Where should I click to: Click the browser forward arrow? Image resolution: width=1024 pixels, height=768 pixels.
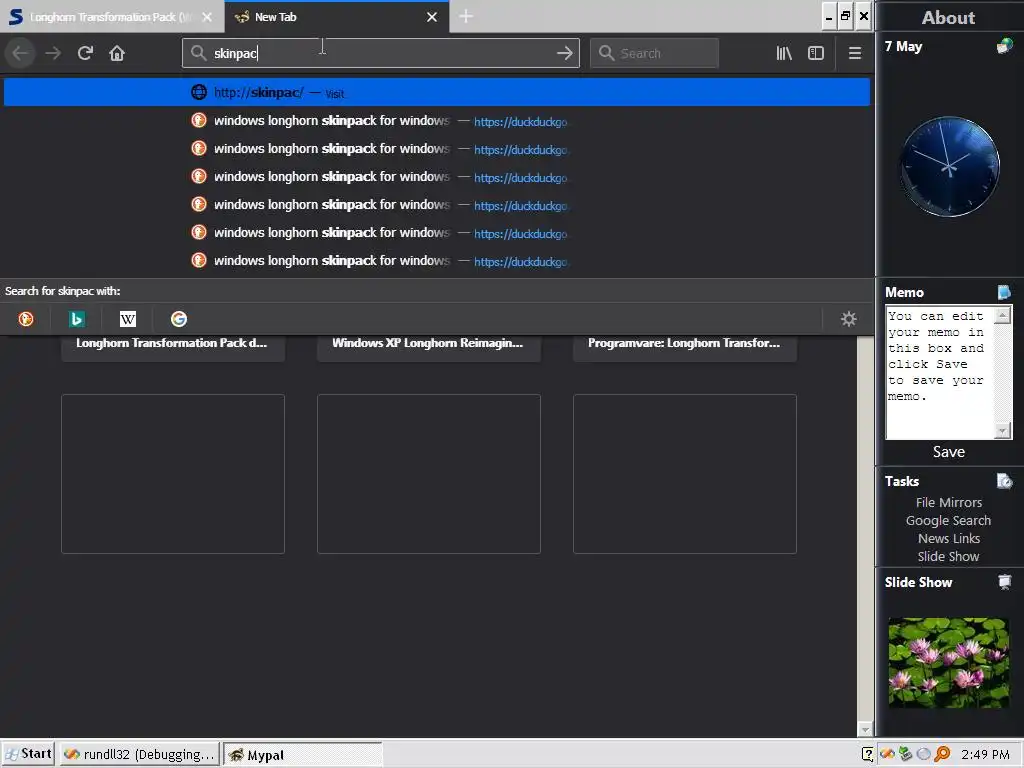[x=53, y=53]
